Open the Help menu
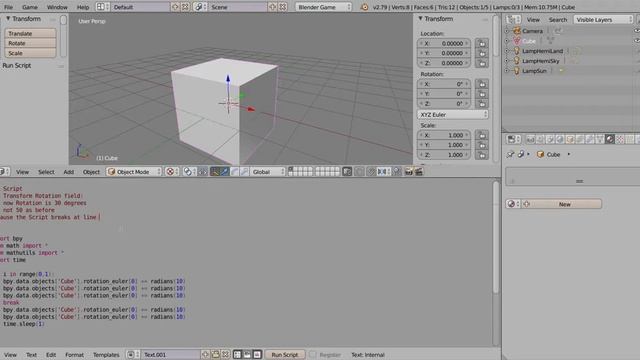The image size is (640, 360). 83,7
